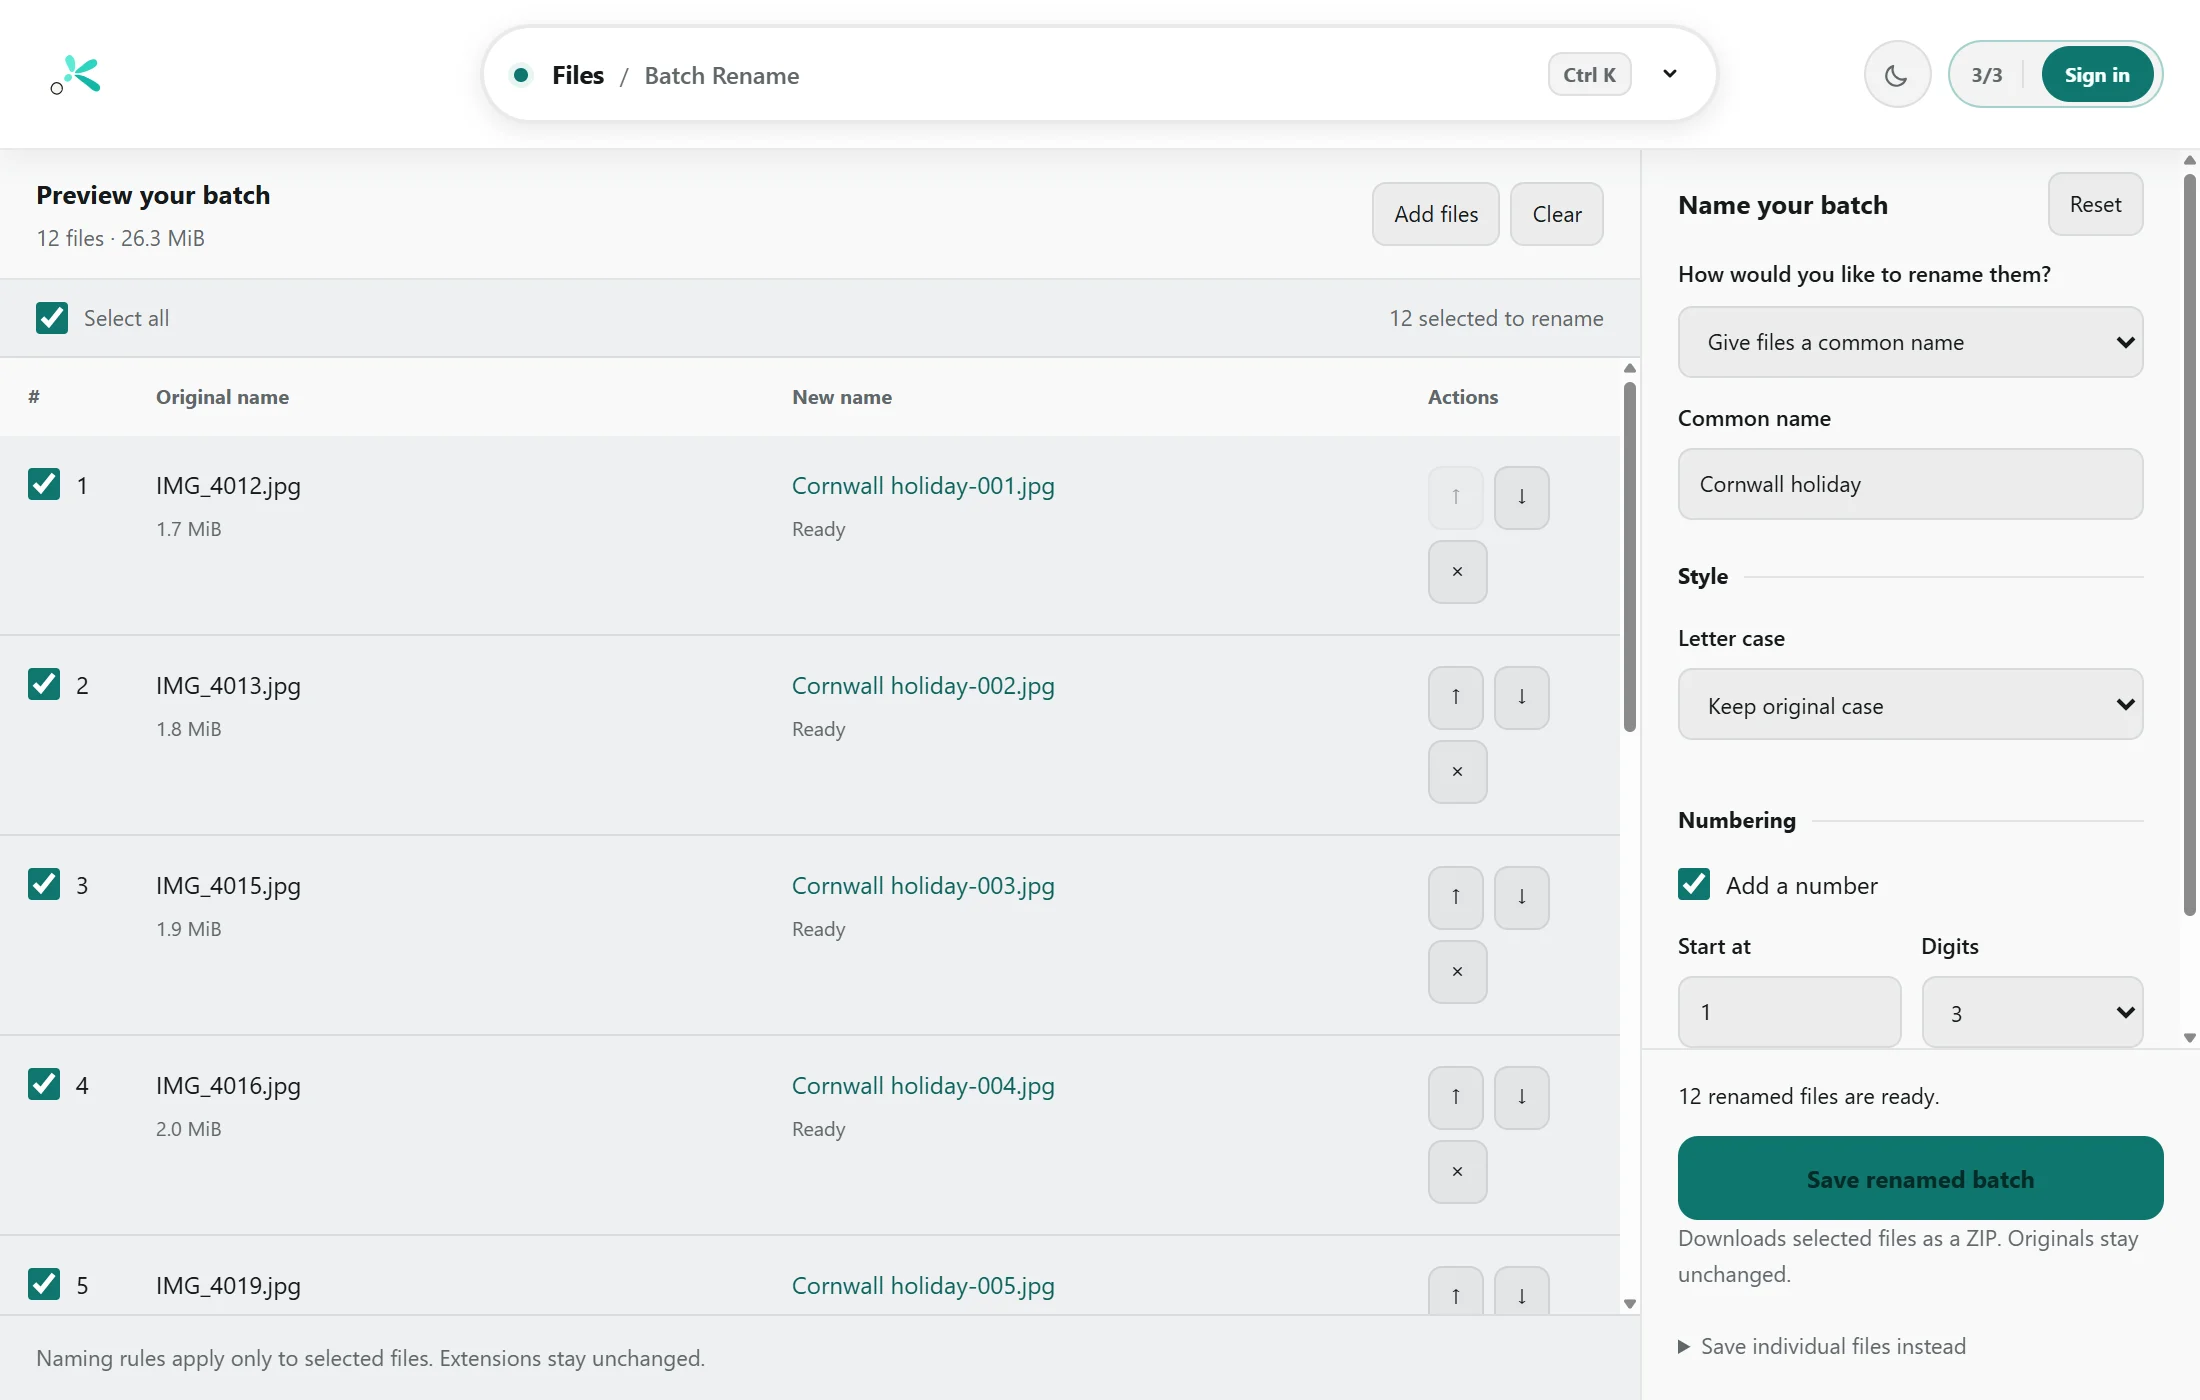Focus the Start at number field
The image size is (2200, 1400).
click(1789, 1012)
